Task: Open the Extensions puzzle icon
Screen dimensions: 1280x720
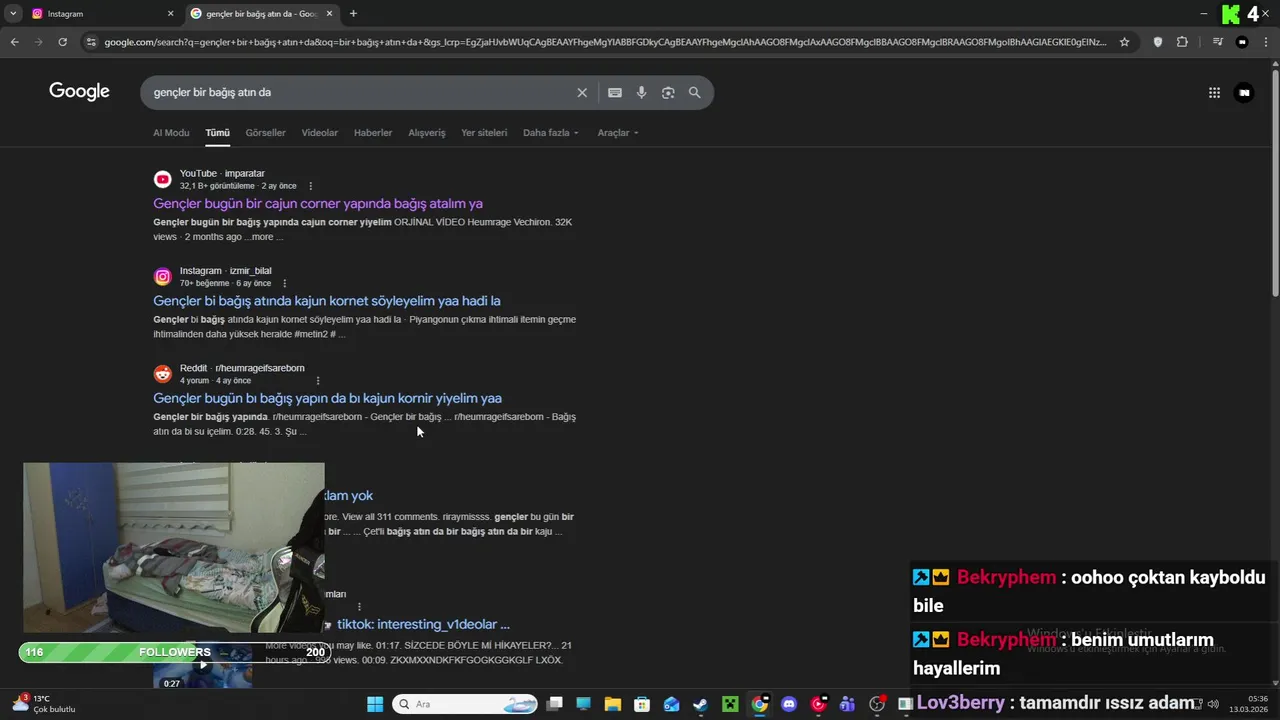Action: click(x=1182, y=42)
